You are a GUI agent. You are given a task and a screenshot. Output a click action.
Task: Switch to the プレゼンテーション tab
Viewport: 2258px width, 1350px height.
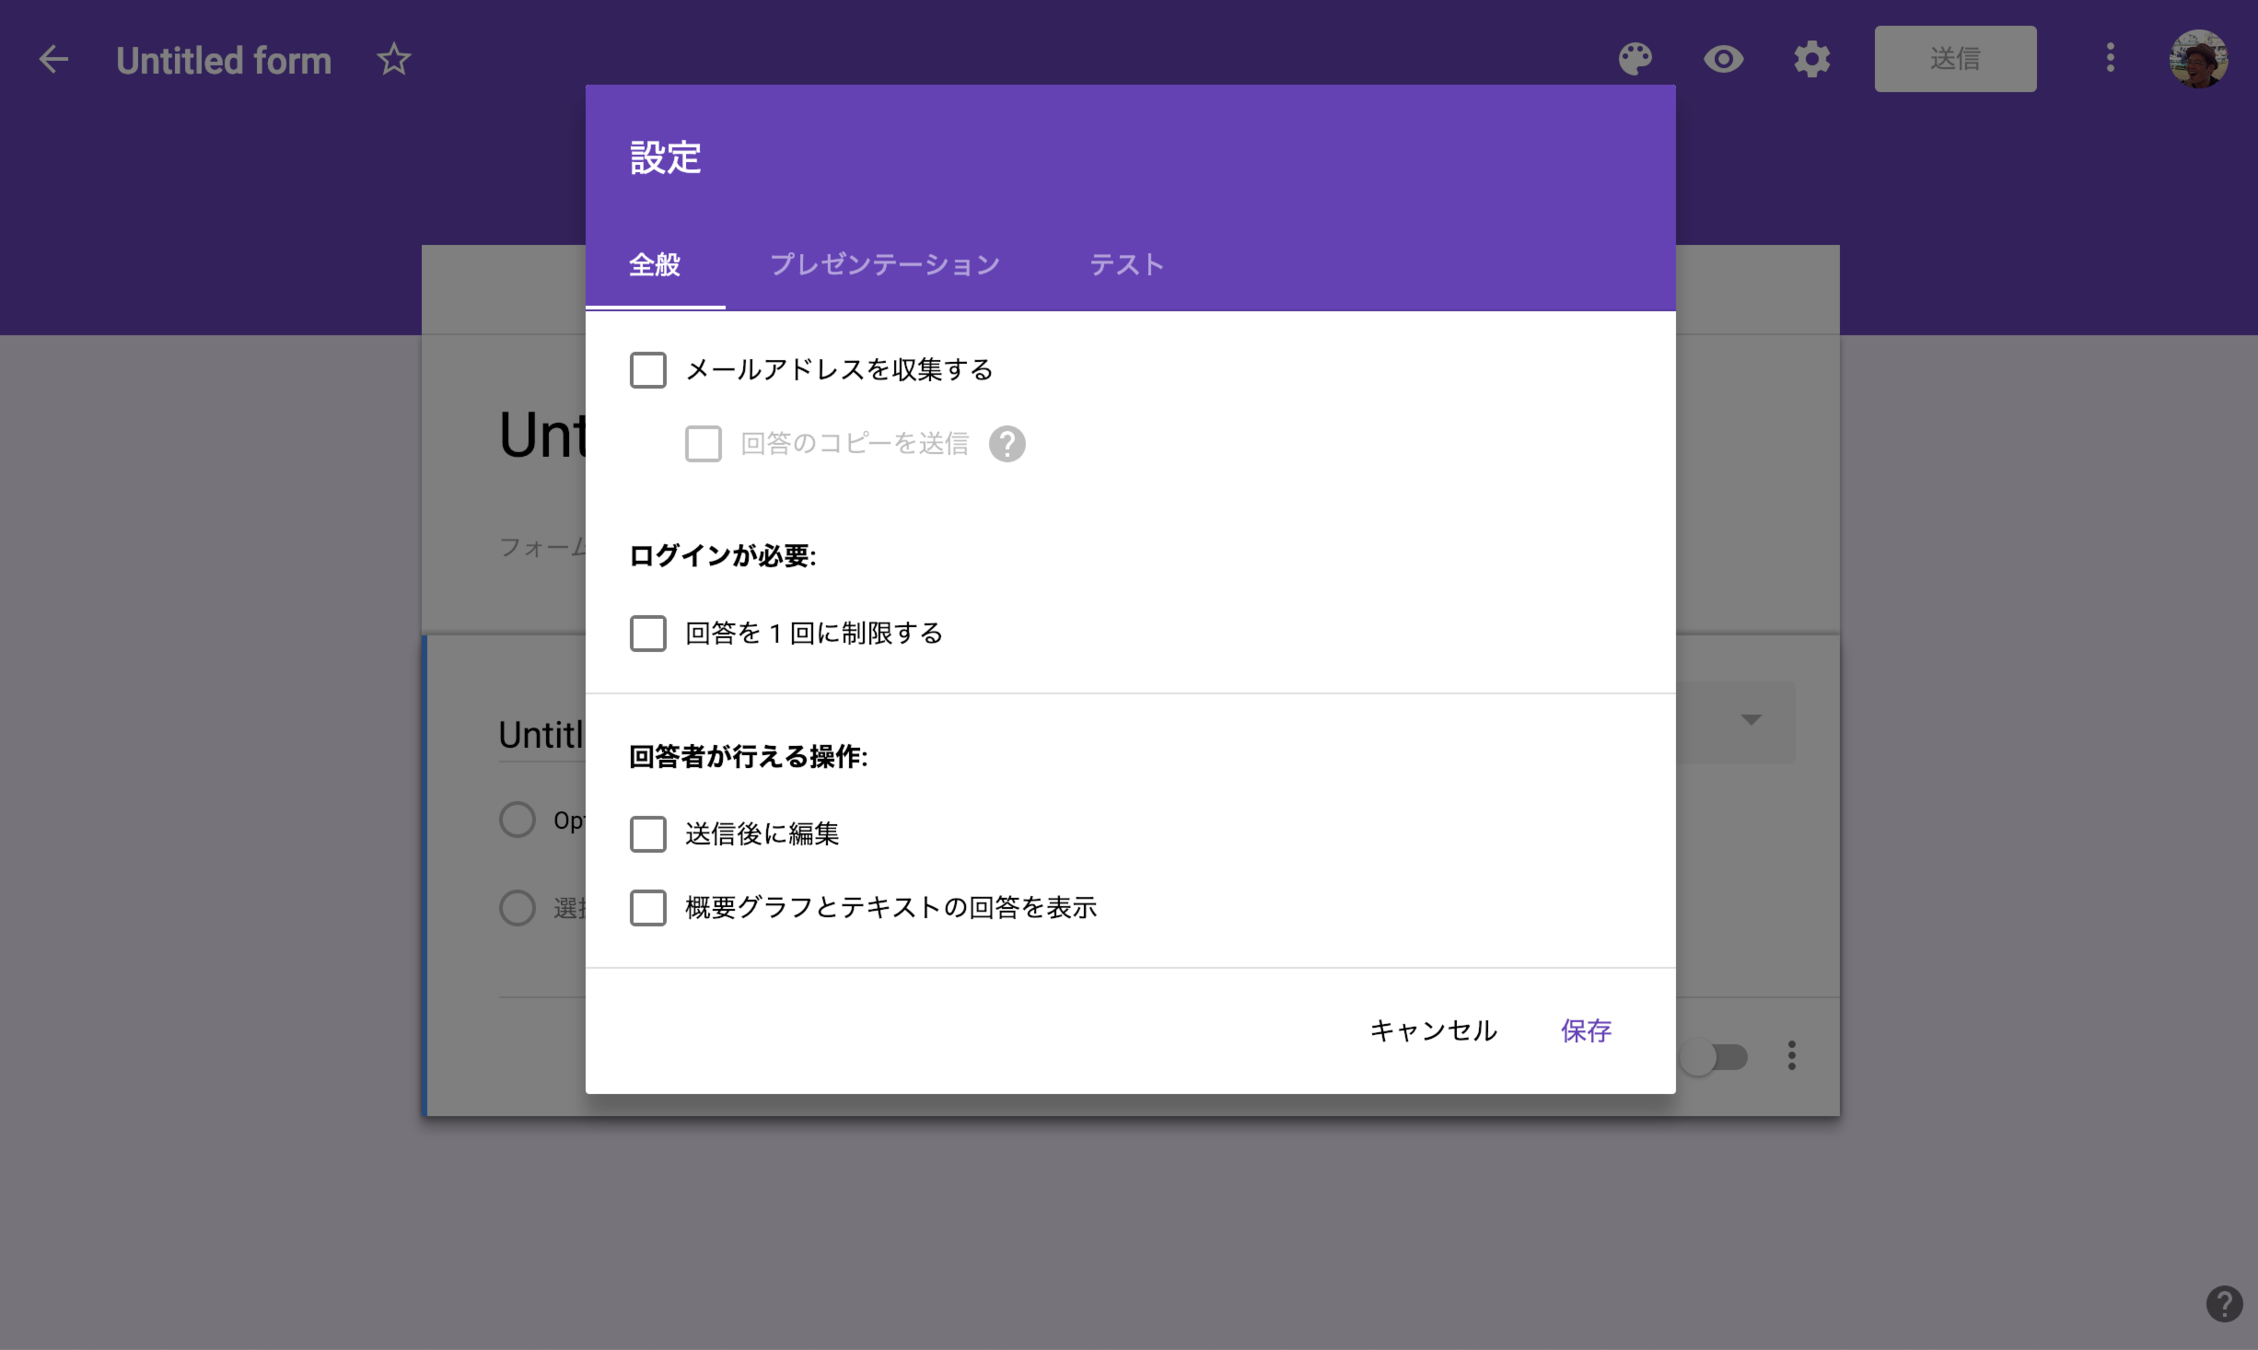884,265
